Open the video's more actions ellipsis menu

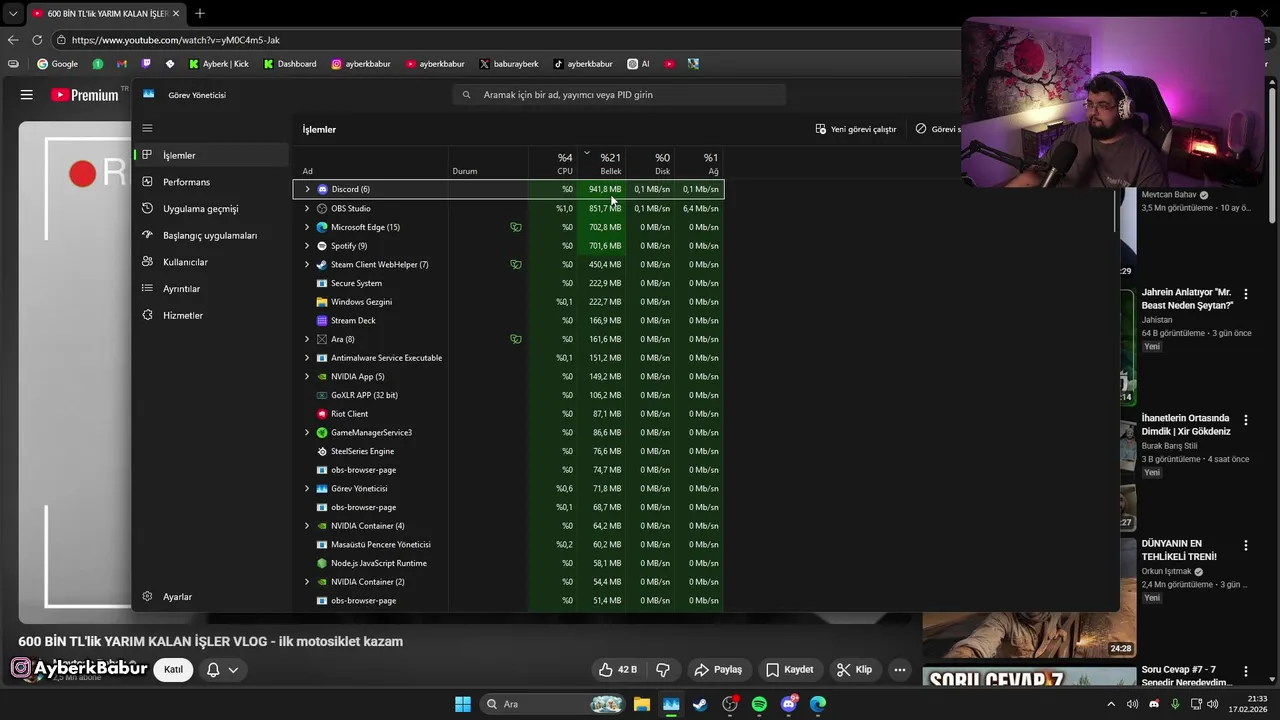click(x=900, y=670)
